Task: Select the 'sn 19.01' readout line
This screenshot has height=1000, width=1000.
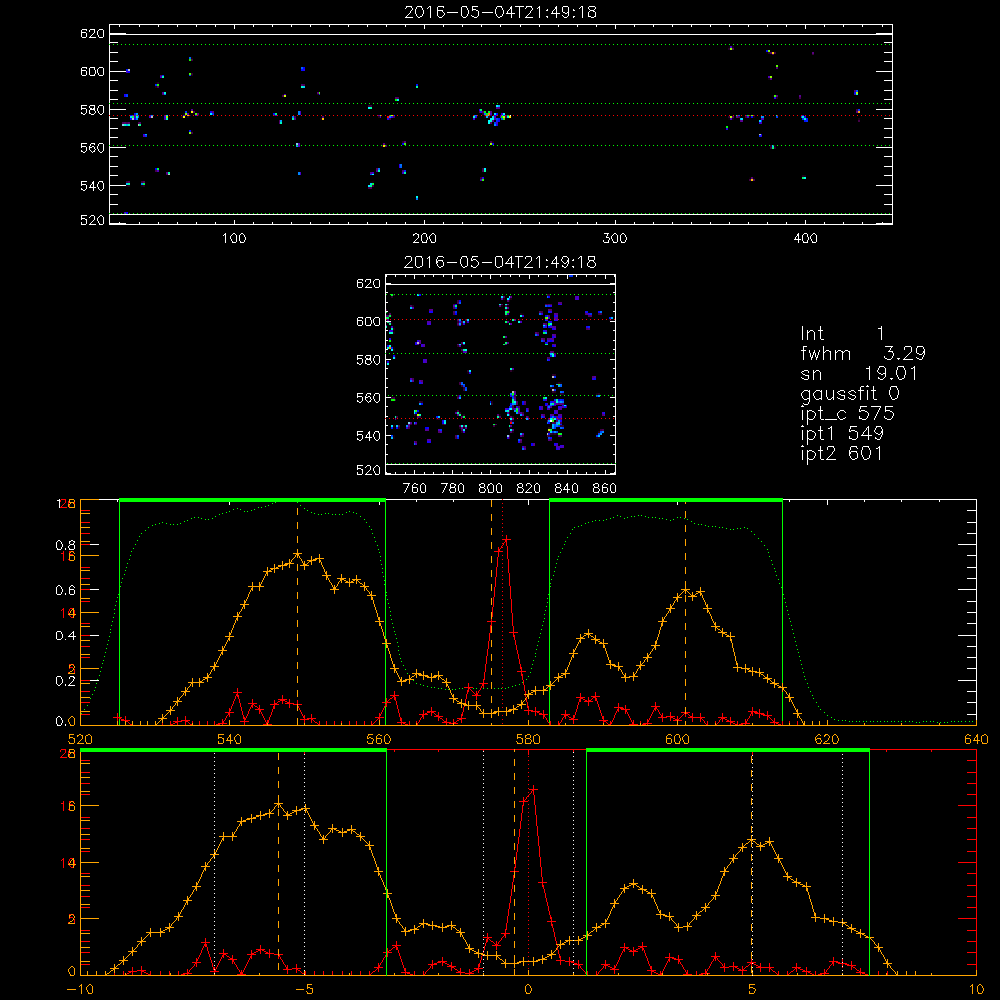Action: tap(859, 373)
